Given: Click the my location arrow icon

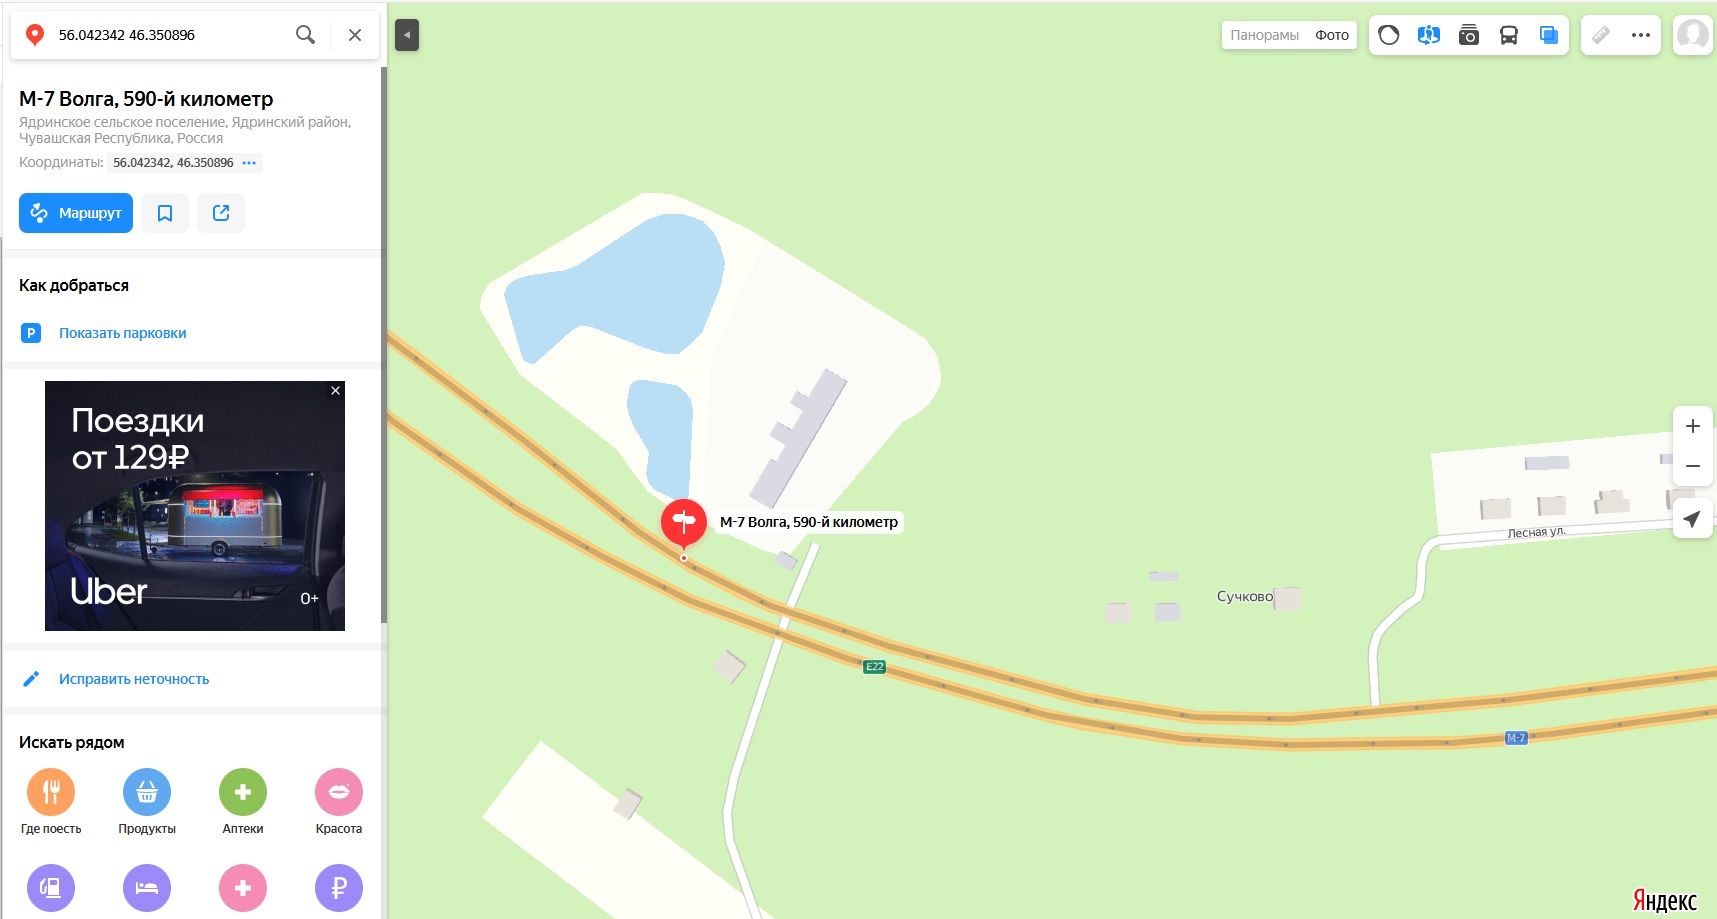Looking at the screenshot, I should (1692, 519).
